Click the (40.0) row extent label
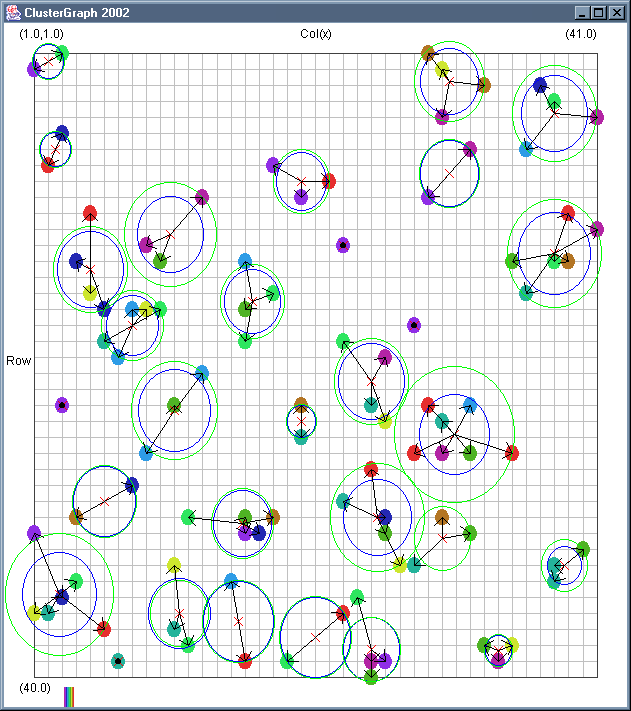The height and width of the screenshot is (711, 631). click(x=35, y=688)
